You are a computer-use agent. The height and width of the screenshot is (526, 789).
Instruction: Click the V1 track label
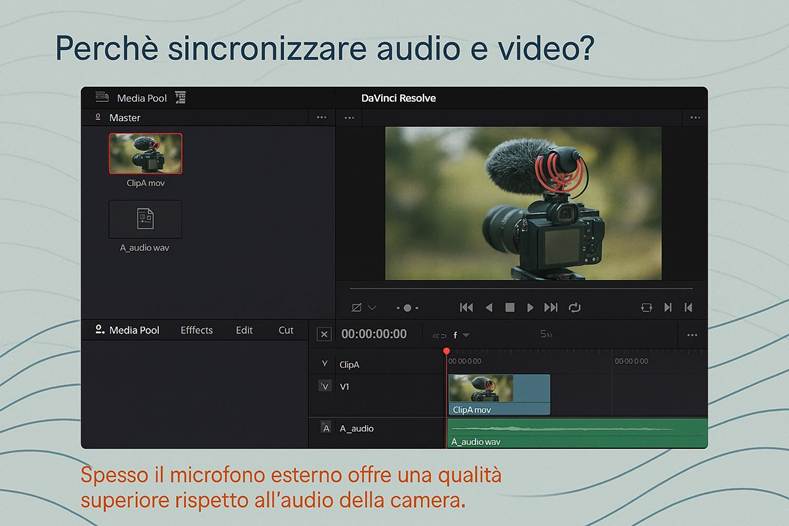[344, 387]
